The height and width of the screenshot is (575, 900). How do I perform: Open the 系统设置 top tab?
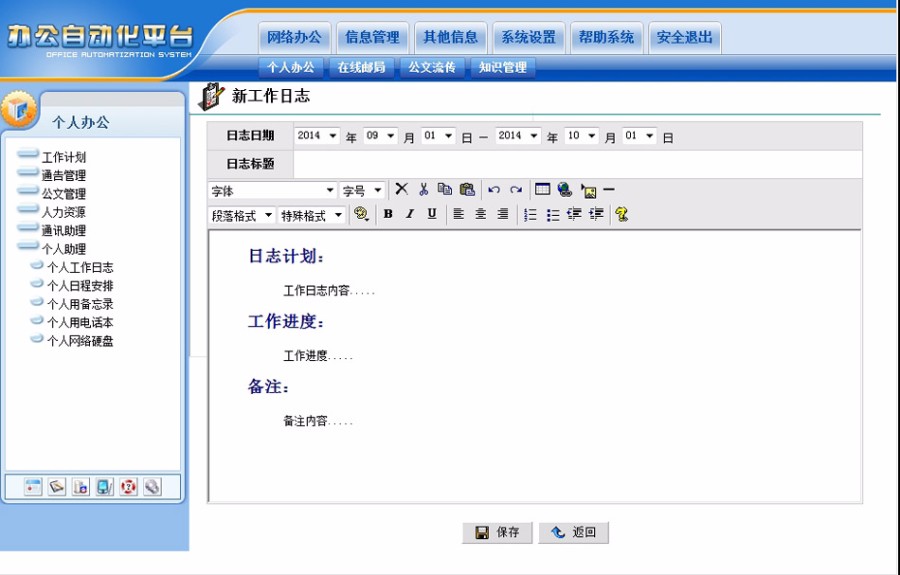coord(529,38)
